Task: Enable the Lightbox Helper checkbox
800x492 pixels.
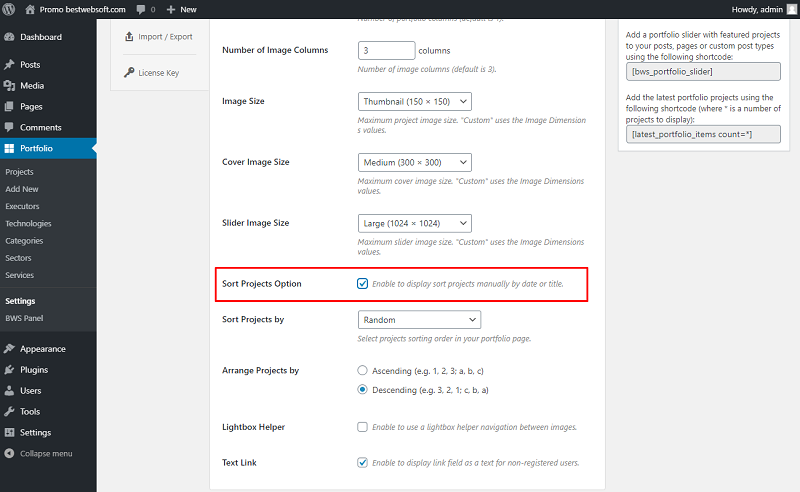Action: point(362,427)
